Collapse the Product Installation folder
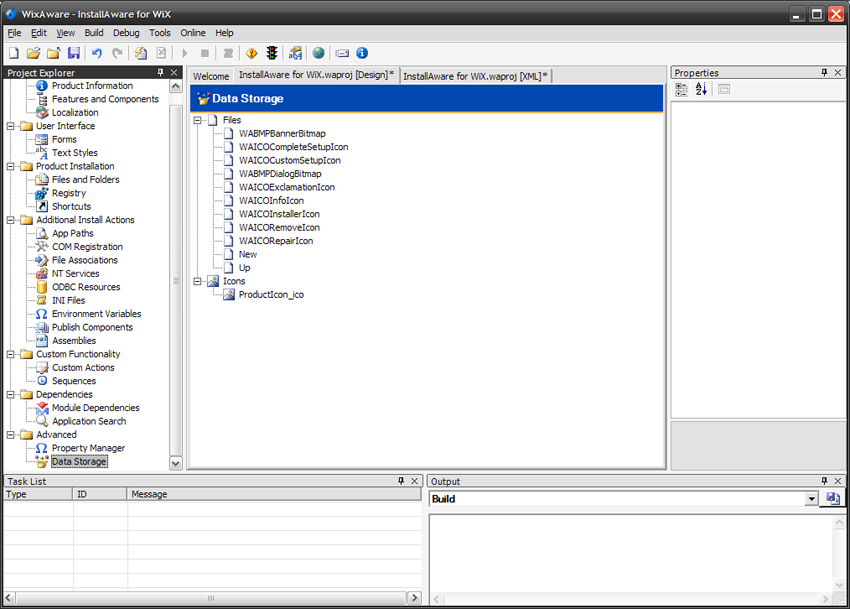Image resolution: width=850 pixels, height=609 pixels. (x=10, y=166)
